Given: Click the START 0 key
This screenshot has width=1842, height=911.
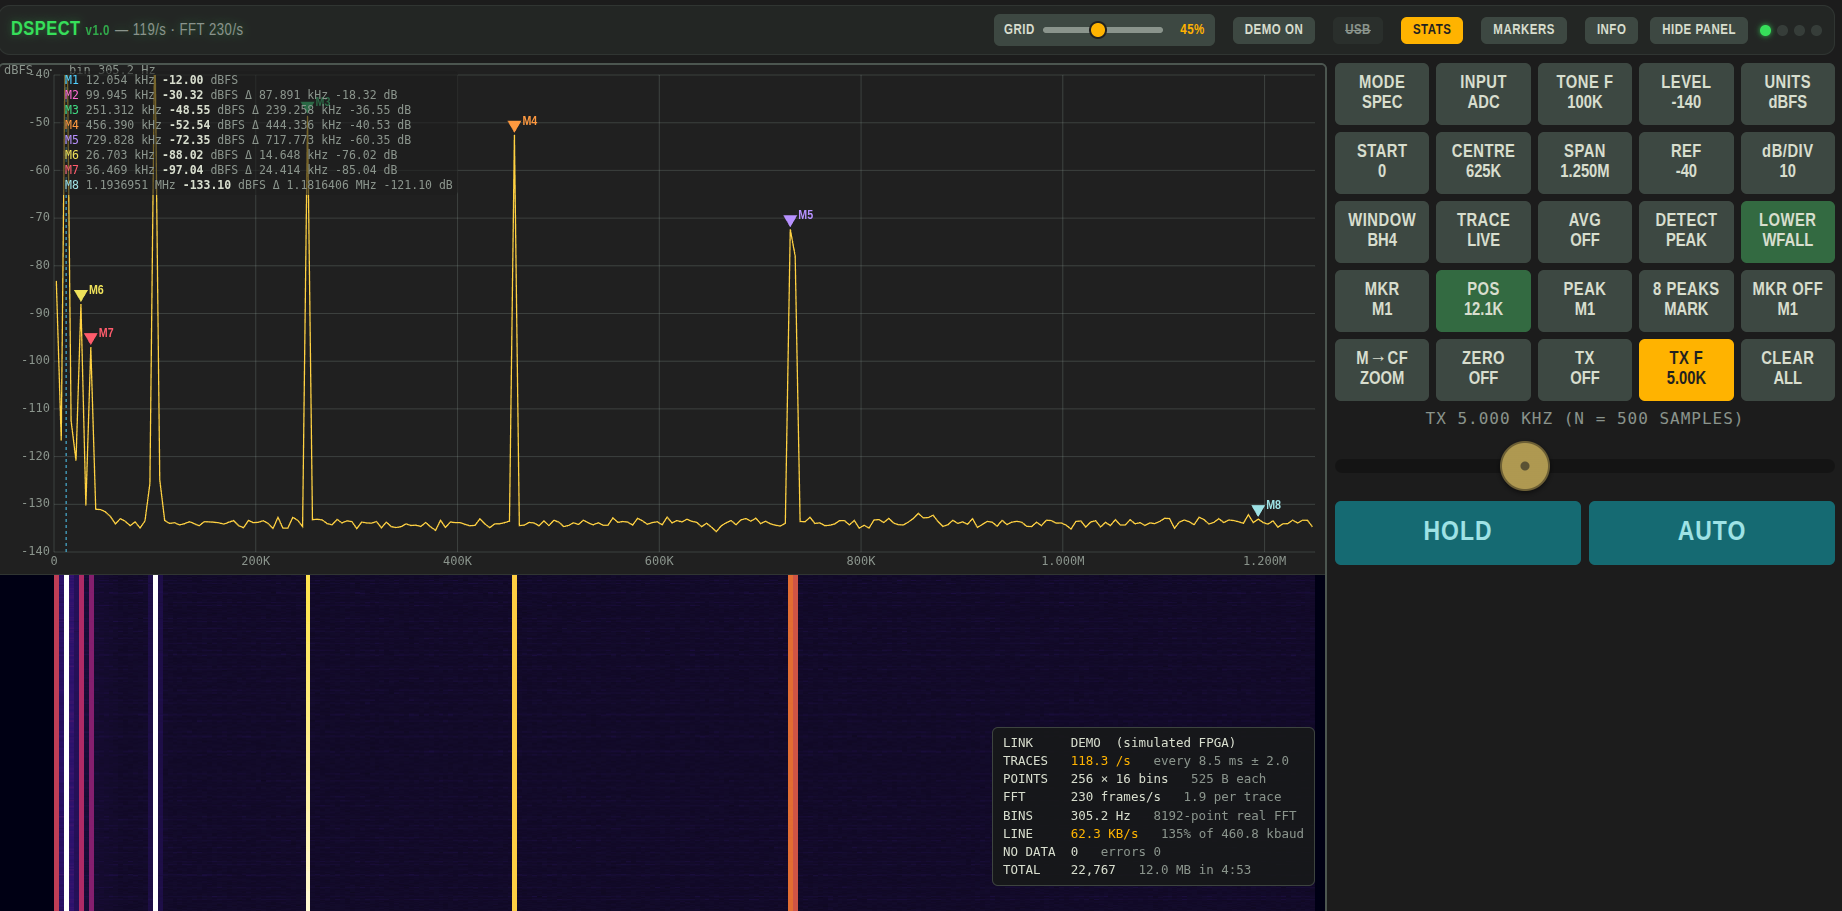Looking at the screenshot, I should 1381,162.
